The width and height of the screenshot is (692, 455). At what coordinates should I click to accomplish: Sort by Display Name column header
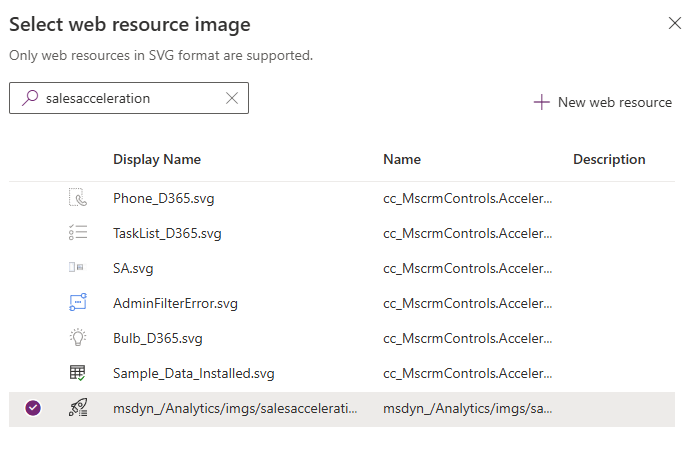click(157, 159)
